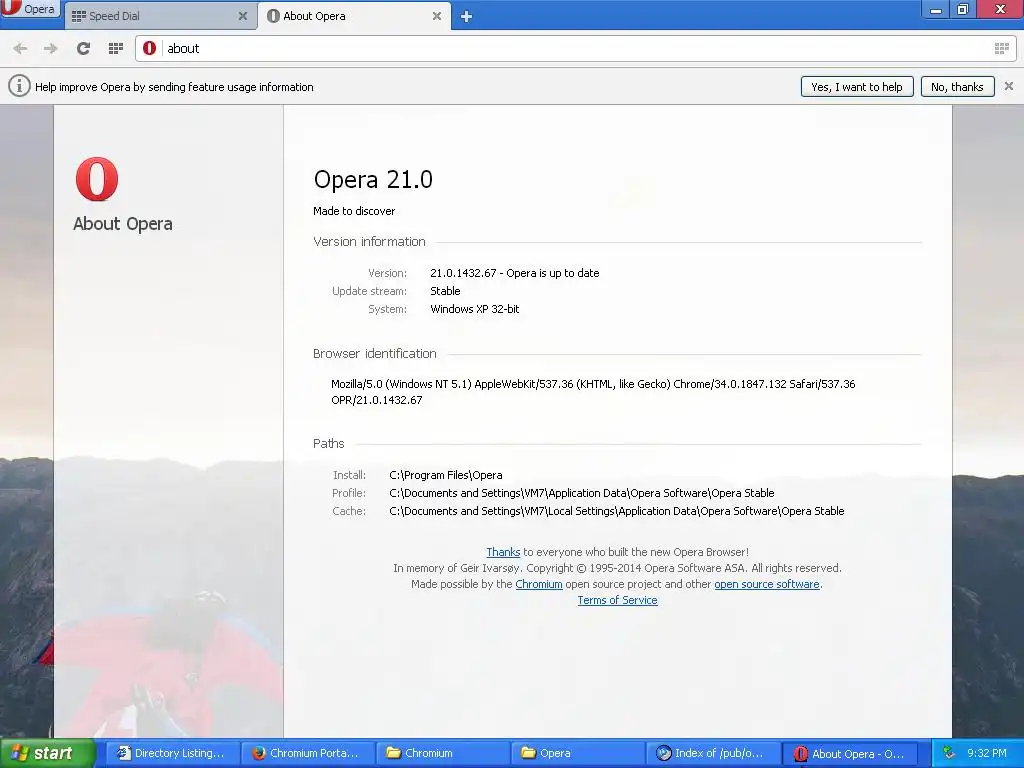Click the 'Stable' update stream value
The height and width of the screenshot is (768, 1024).
445,291
